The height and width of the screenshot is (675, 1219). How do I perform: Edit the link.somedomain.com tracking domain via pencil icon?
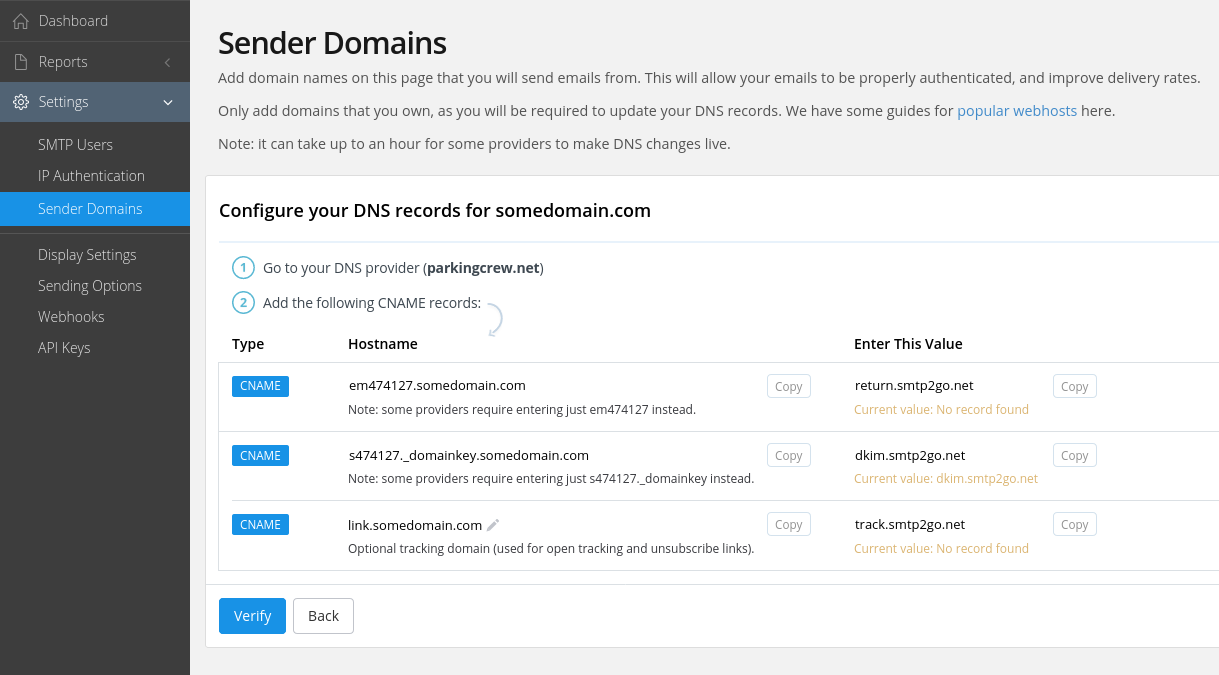point(491,523)
